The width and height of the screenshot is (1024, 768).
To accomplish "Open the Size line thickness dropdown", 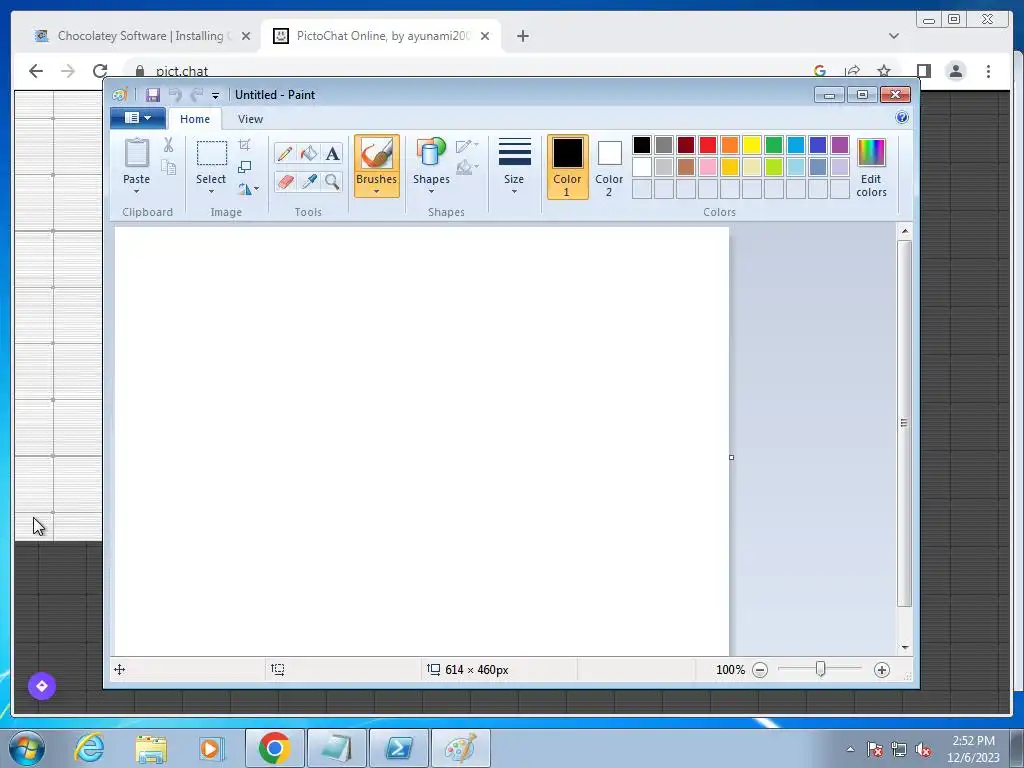I will coord(514,166).
